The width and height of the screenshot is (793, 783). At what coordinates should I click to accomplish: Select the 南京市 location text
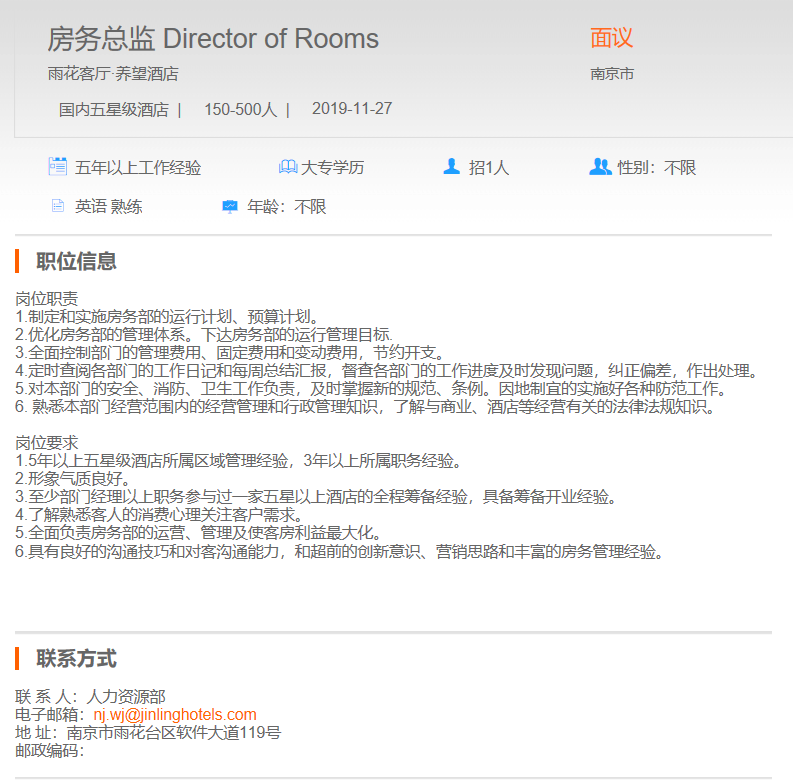tap(612, 74)
